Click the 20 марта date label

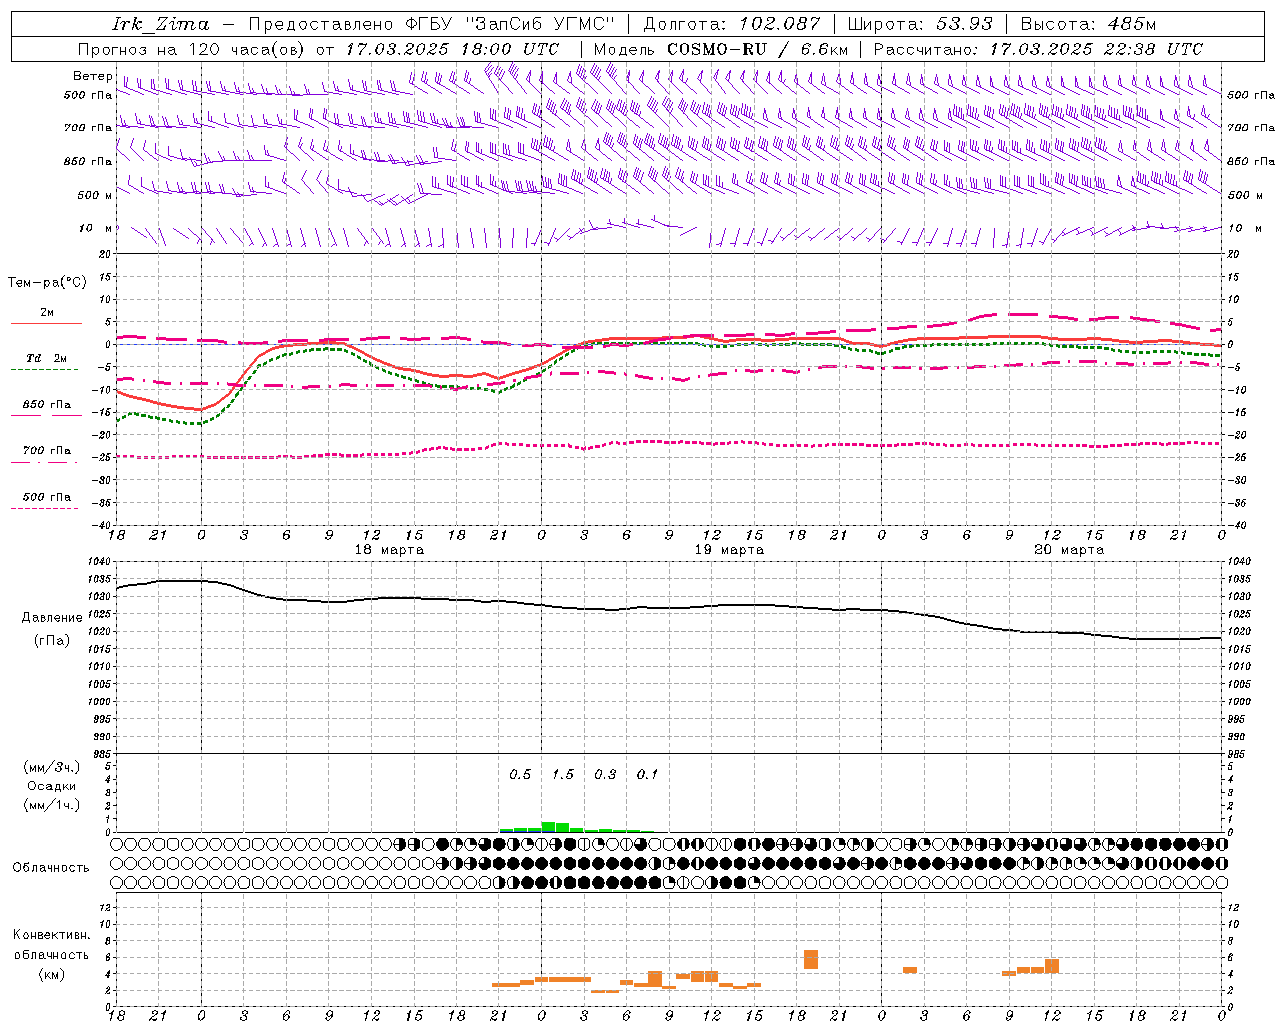click(x=1069, y=550)
